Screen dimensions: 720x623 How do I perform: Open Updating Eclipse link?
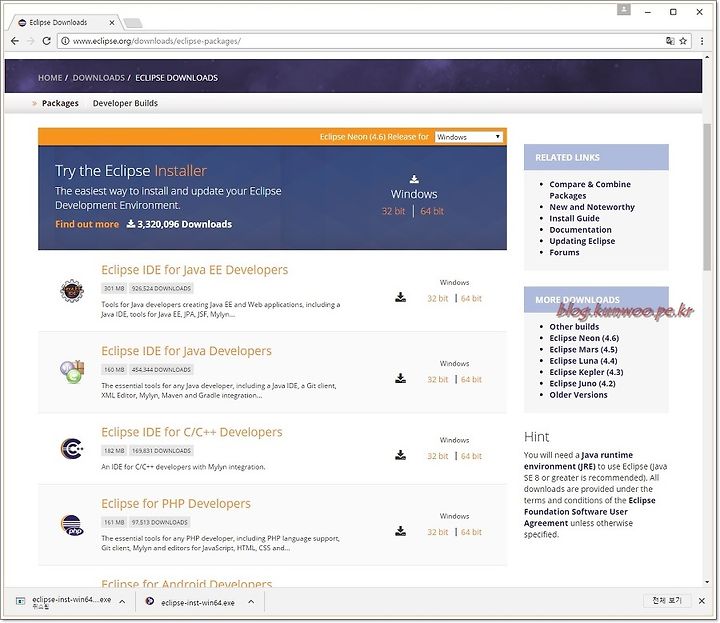point(582,241)
